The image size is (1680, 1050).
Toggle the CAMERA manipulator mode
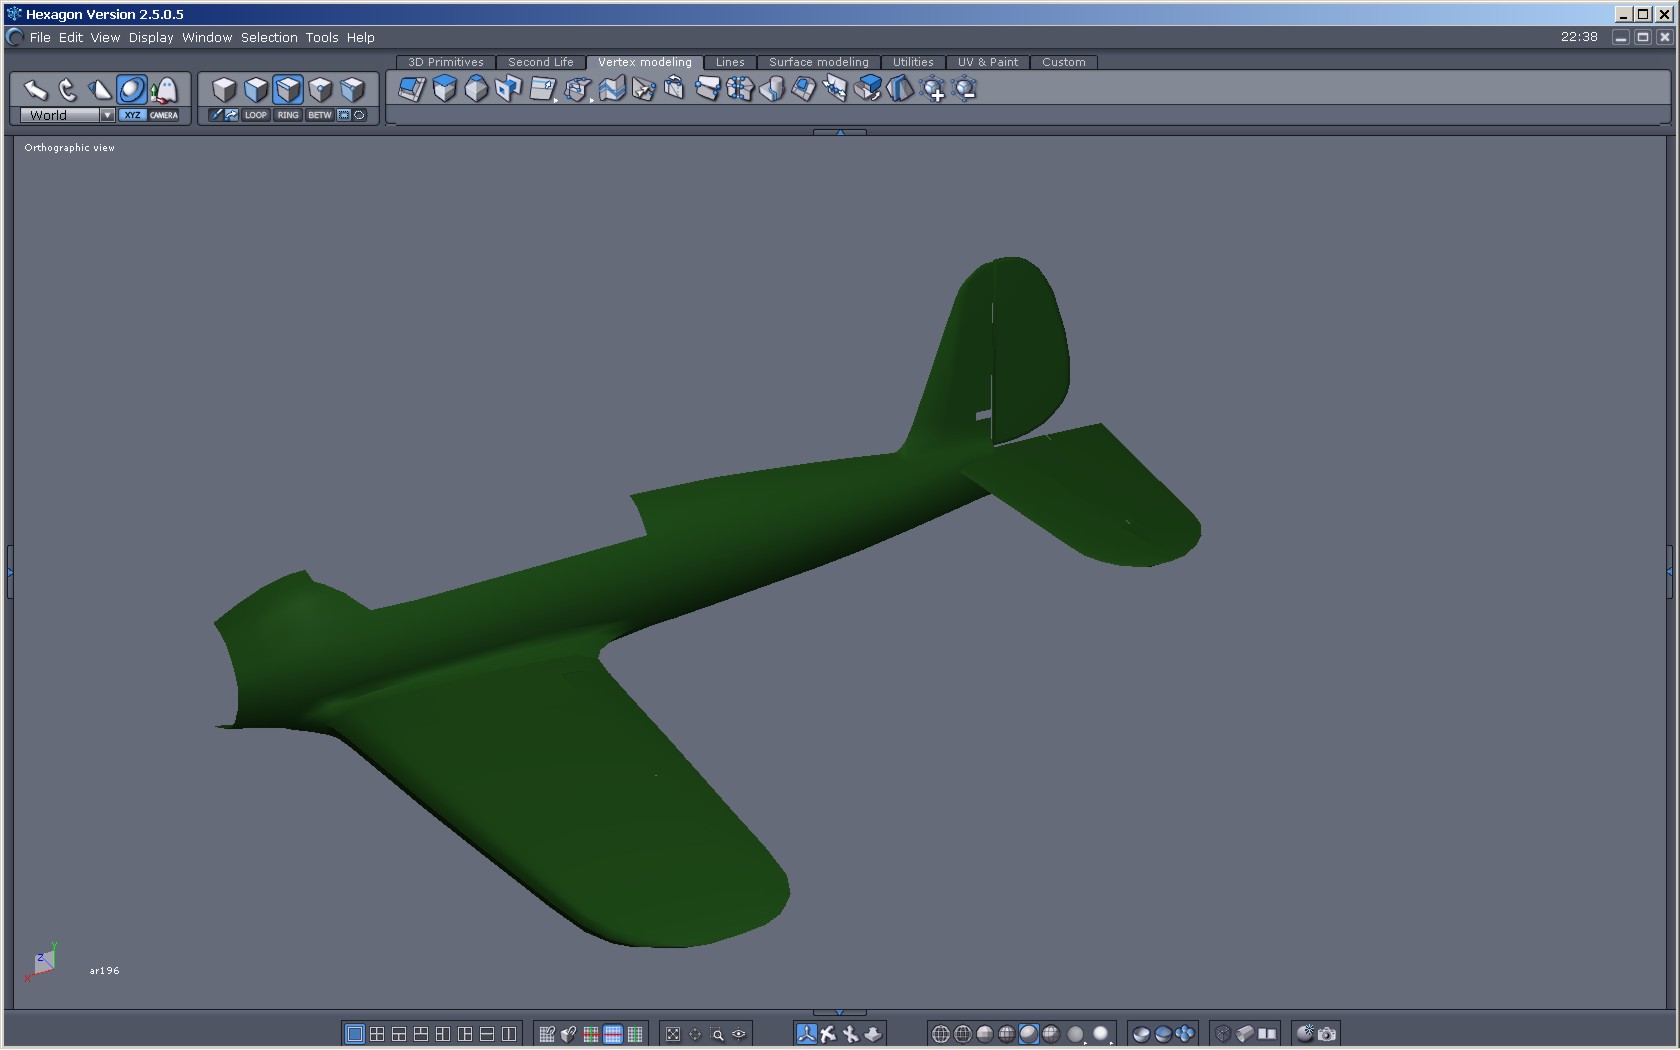[164, 115]
